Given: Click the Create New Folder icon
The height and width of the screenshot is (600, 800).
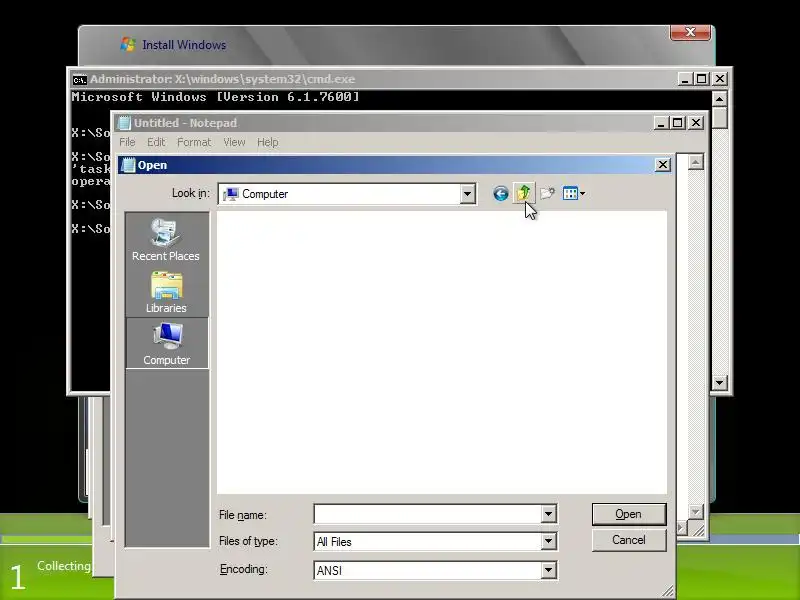Looking at the screenshot, I should [547, 193].
